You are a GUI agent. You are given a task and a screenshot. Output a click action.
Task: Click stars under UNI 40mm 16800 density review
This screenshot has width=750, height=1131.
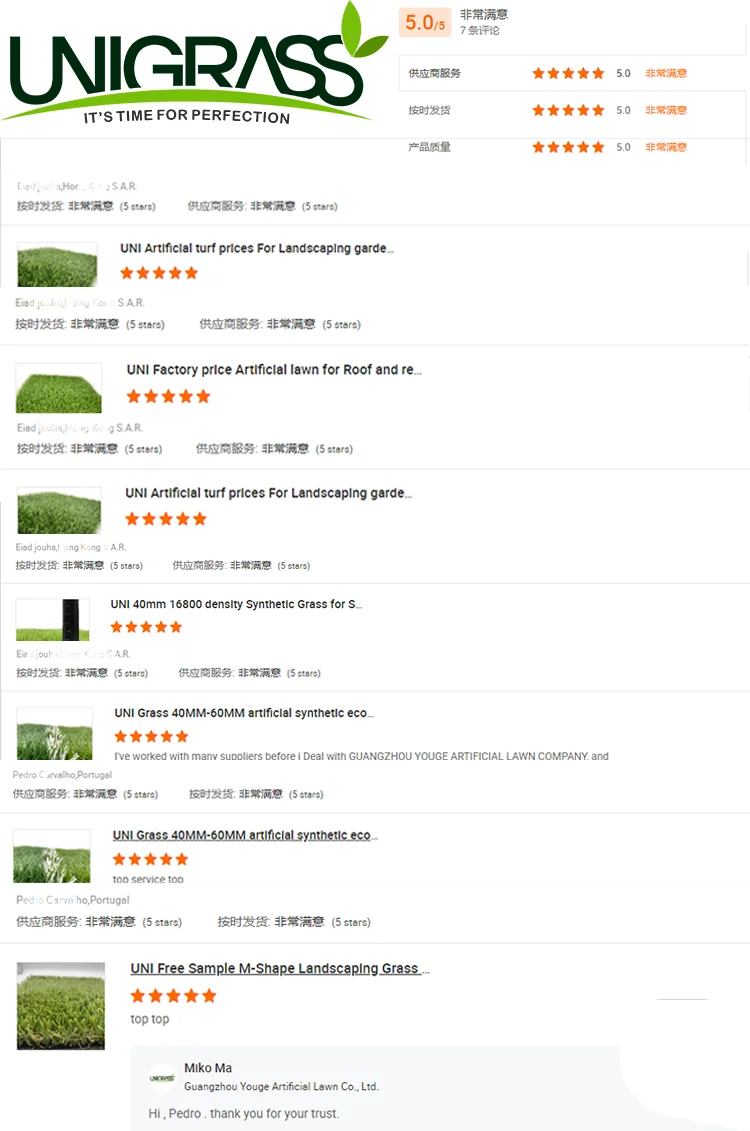click(146, 627)
